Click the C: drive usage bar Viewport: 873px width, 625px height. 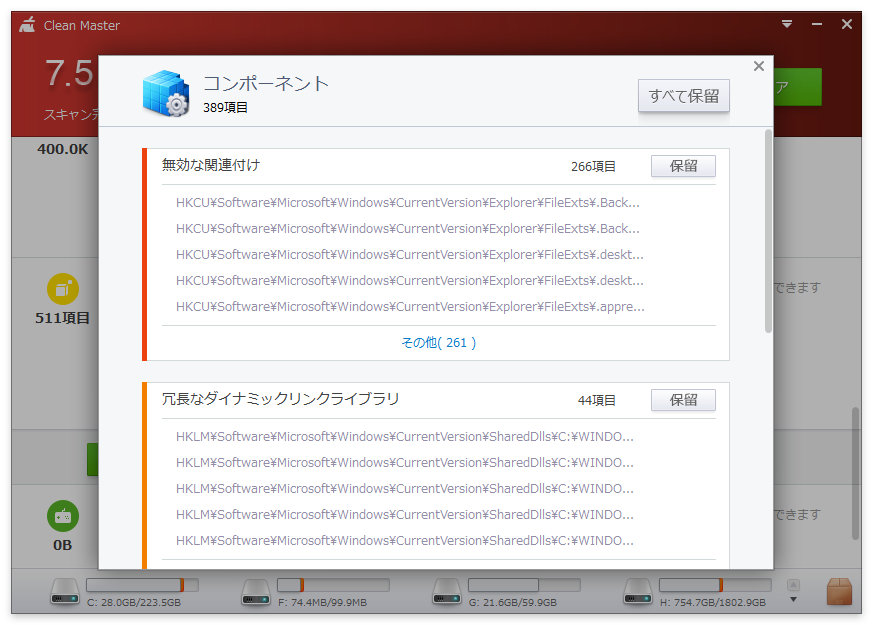pyautogui.click(x=140, y=584)
